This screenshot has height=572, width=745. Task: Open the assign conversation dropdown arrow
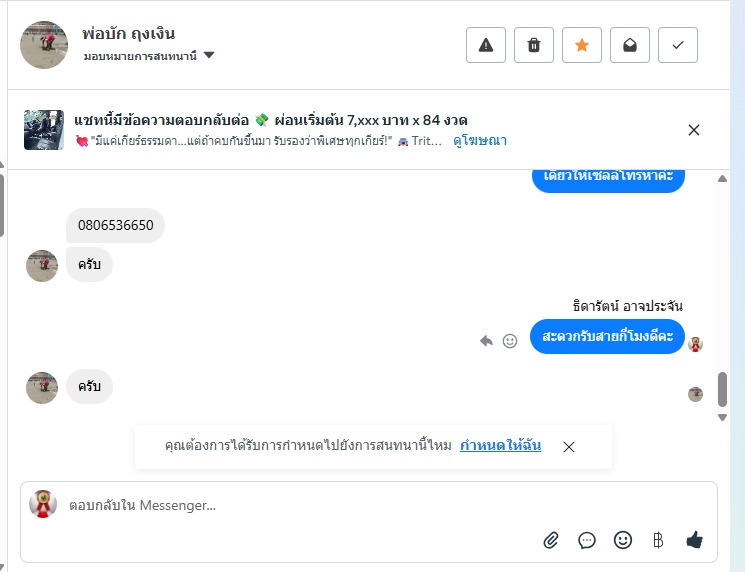point(209,56)
